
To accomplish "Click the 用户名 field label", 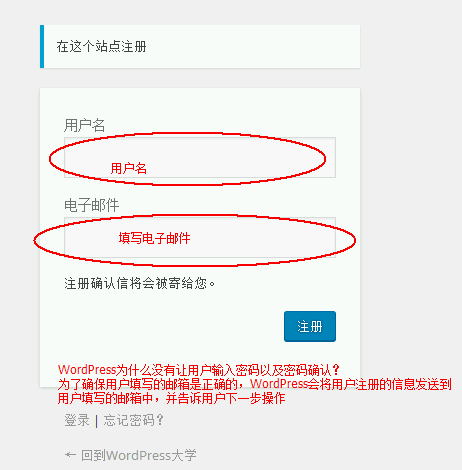I will point(84,125).
